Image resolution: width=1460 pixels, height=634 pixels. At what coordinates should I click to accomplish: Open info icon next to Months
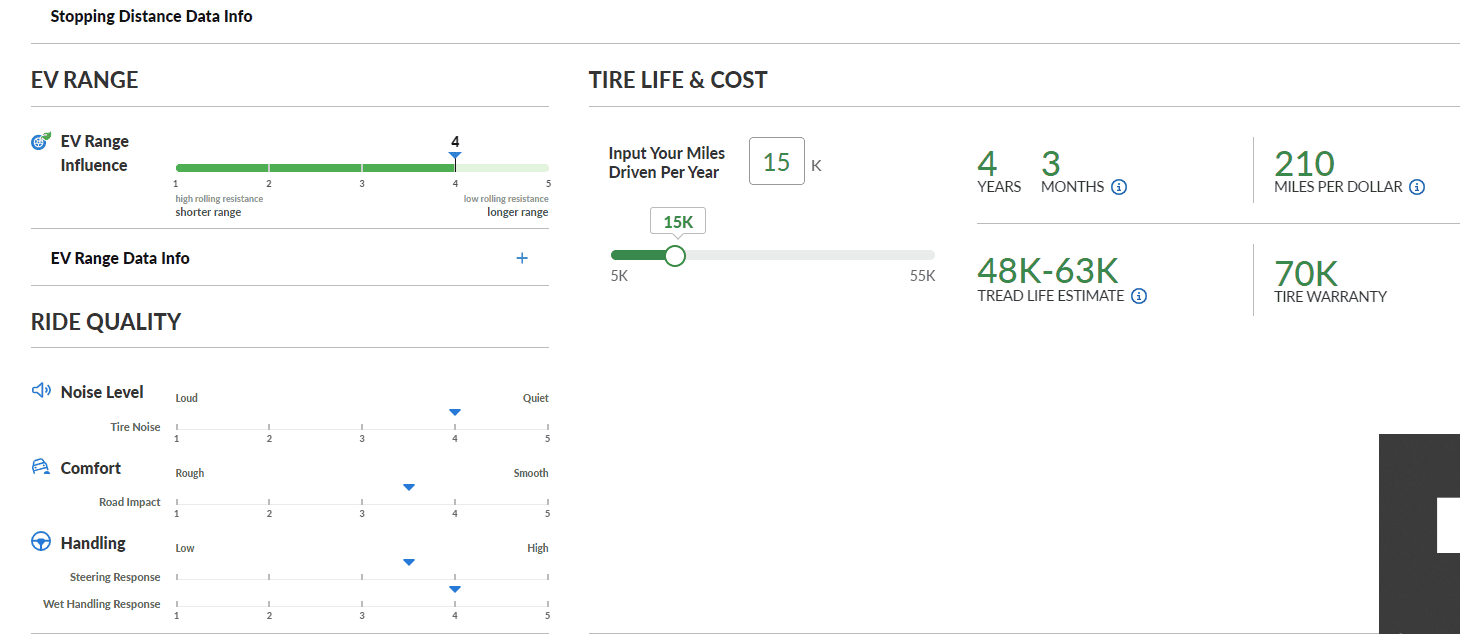click(x=1119, y=187)
